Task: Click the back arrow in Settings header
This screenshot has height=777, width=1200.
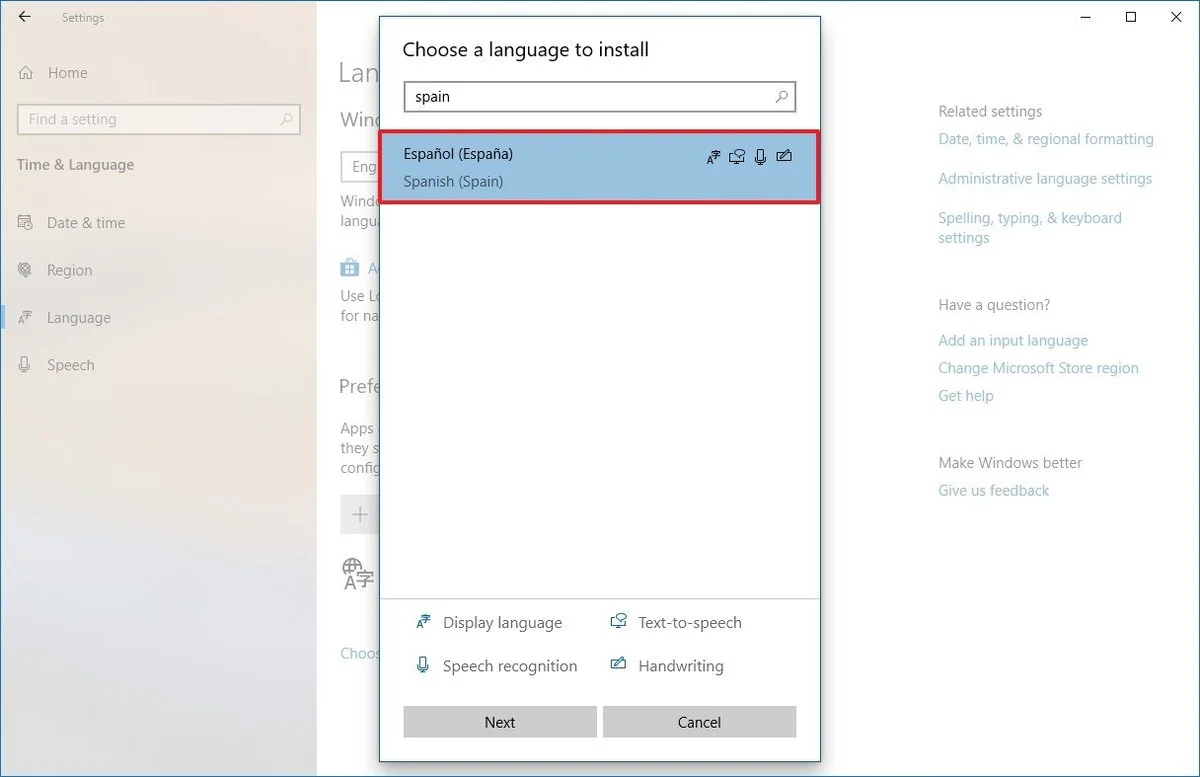Action: coord(25,17)
